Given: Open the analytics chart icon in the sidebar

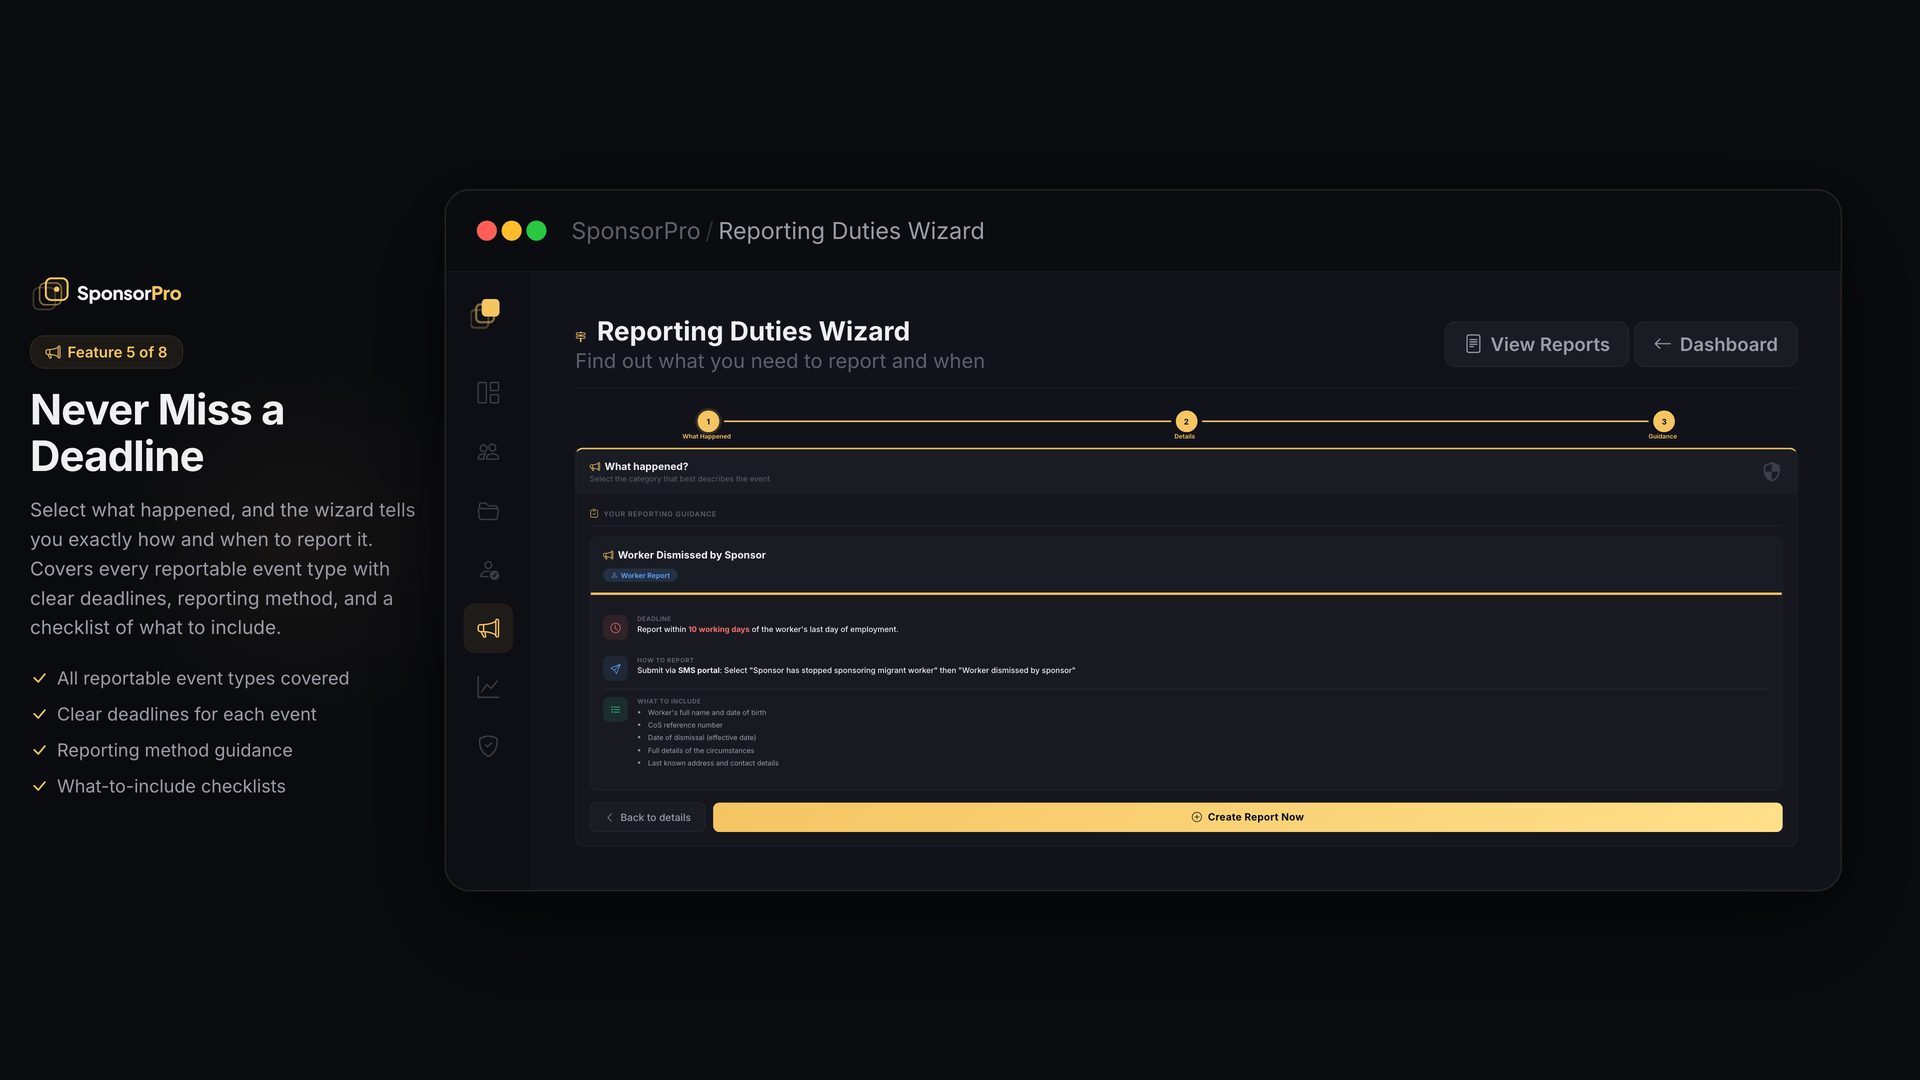Looking at the screenshot, I should (488, 687).
